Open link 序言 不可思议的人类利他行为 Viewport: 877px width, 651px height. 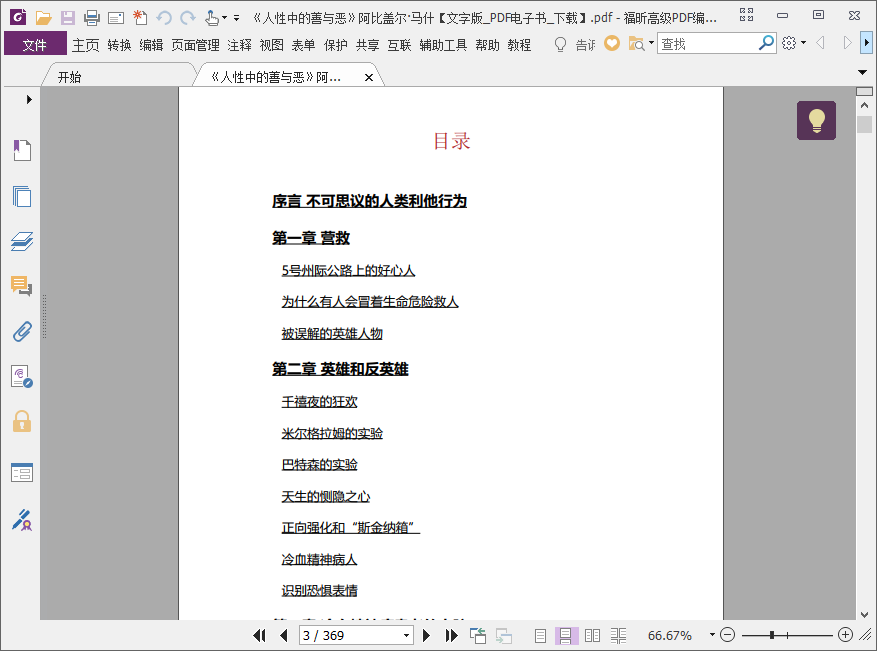click(369, 201)
